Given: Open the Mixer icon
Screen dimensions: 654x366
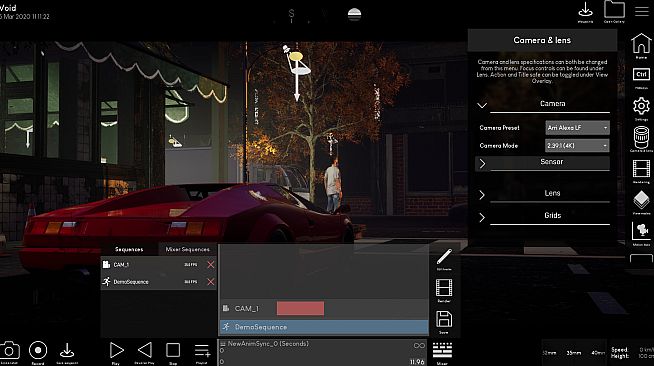Looking at the screenshot, I should click(442, 351).
